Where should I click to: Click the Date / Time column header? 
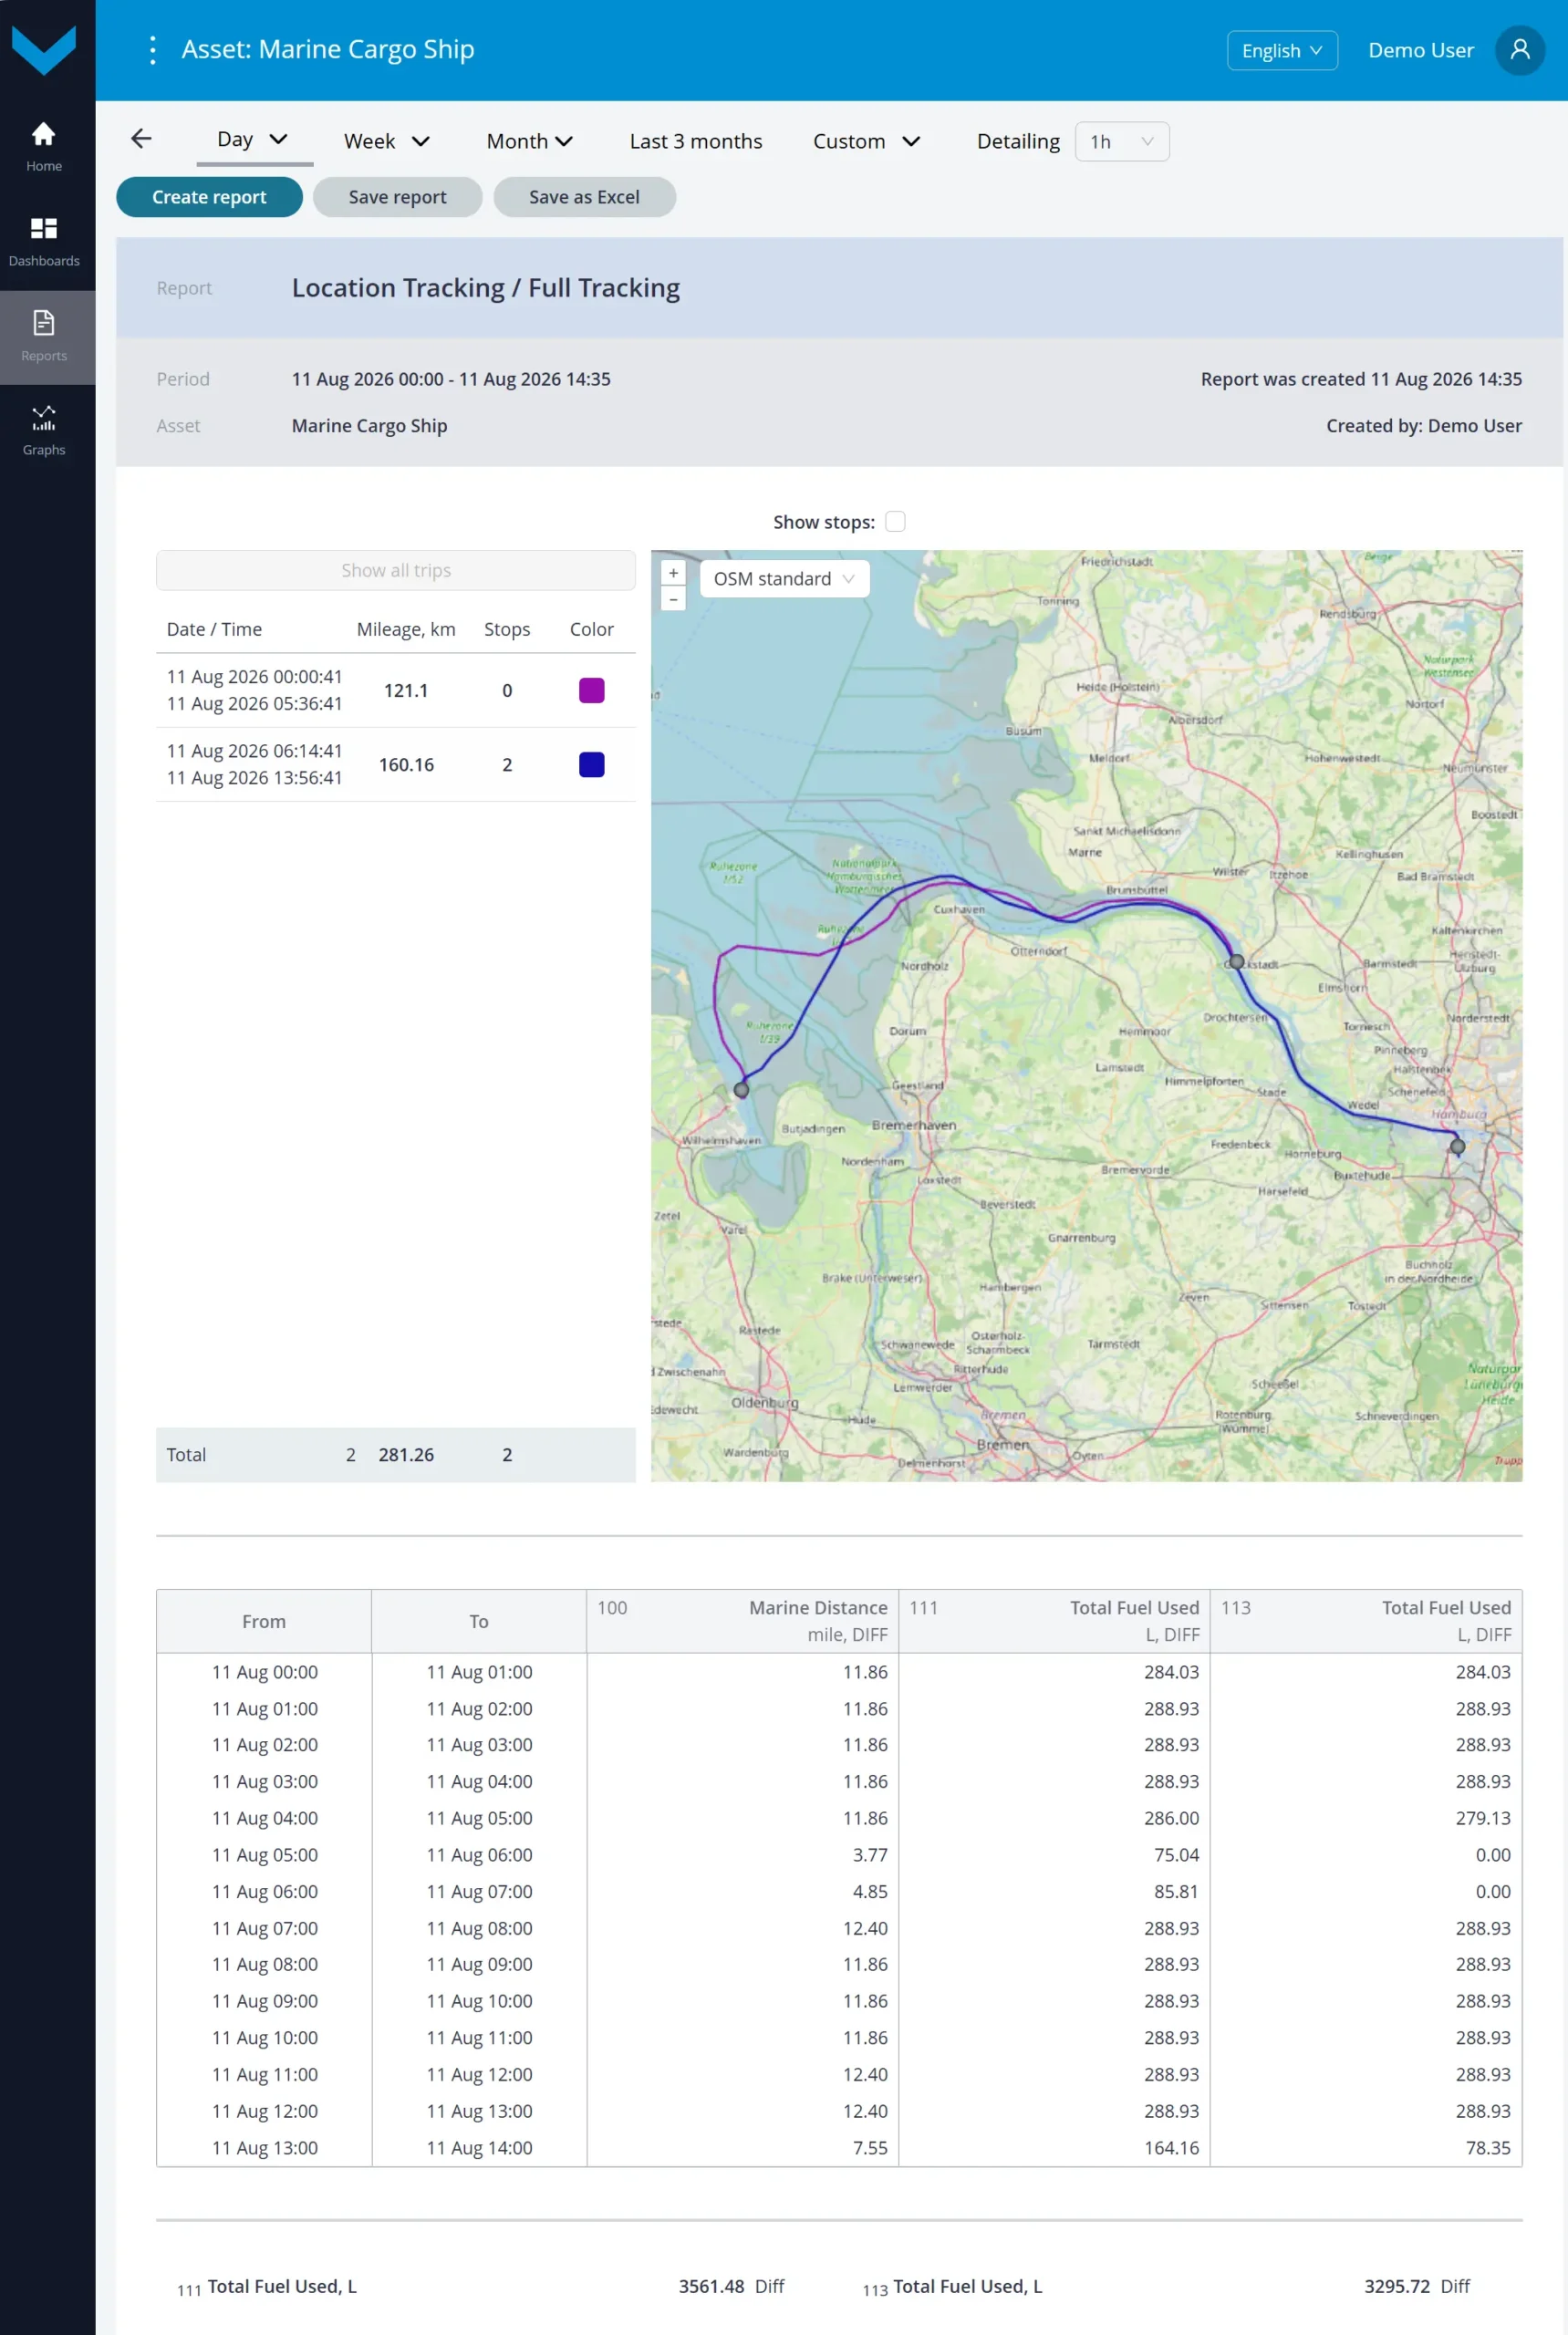[x=214, y=629]
